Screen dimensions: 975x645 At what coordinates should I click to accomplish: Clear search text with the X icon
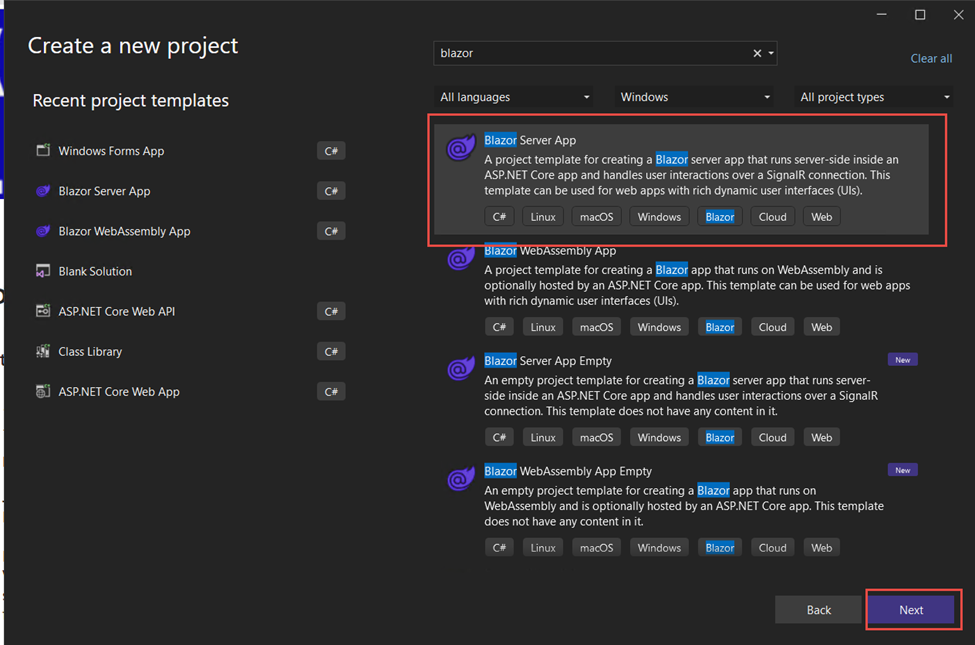(757, 53)
